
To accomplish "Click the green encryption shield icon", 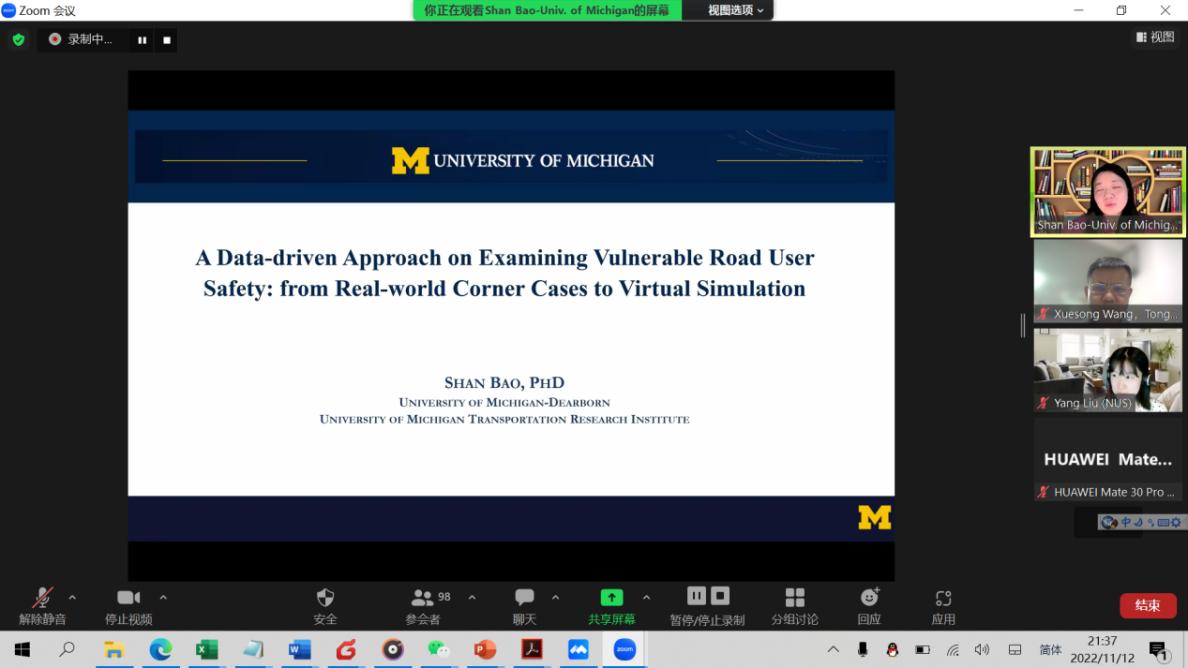I will (18, 40).
